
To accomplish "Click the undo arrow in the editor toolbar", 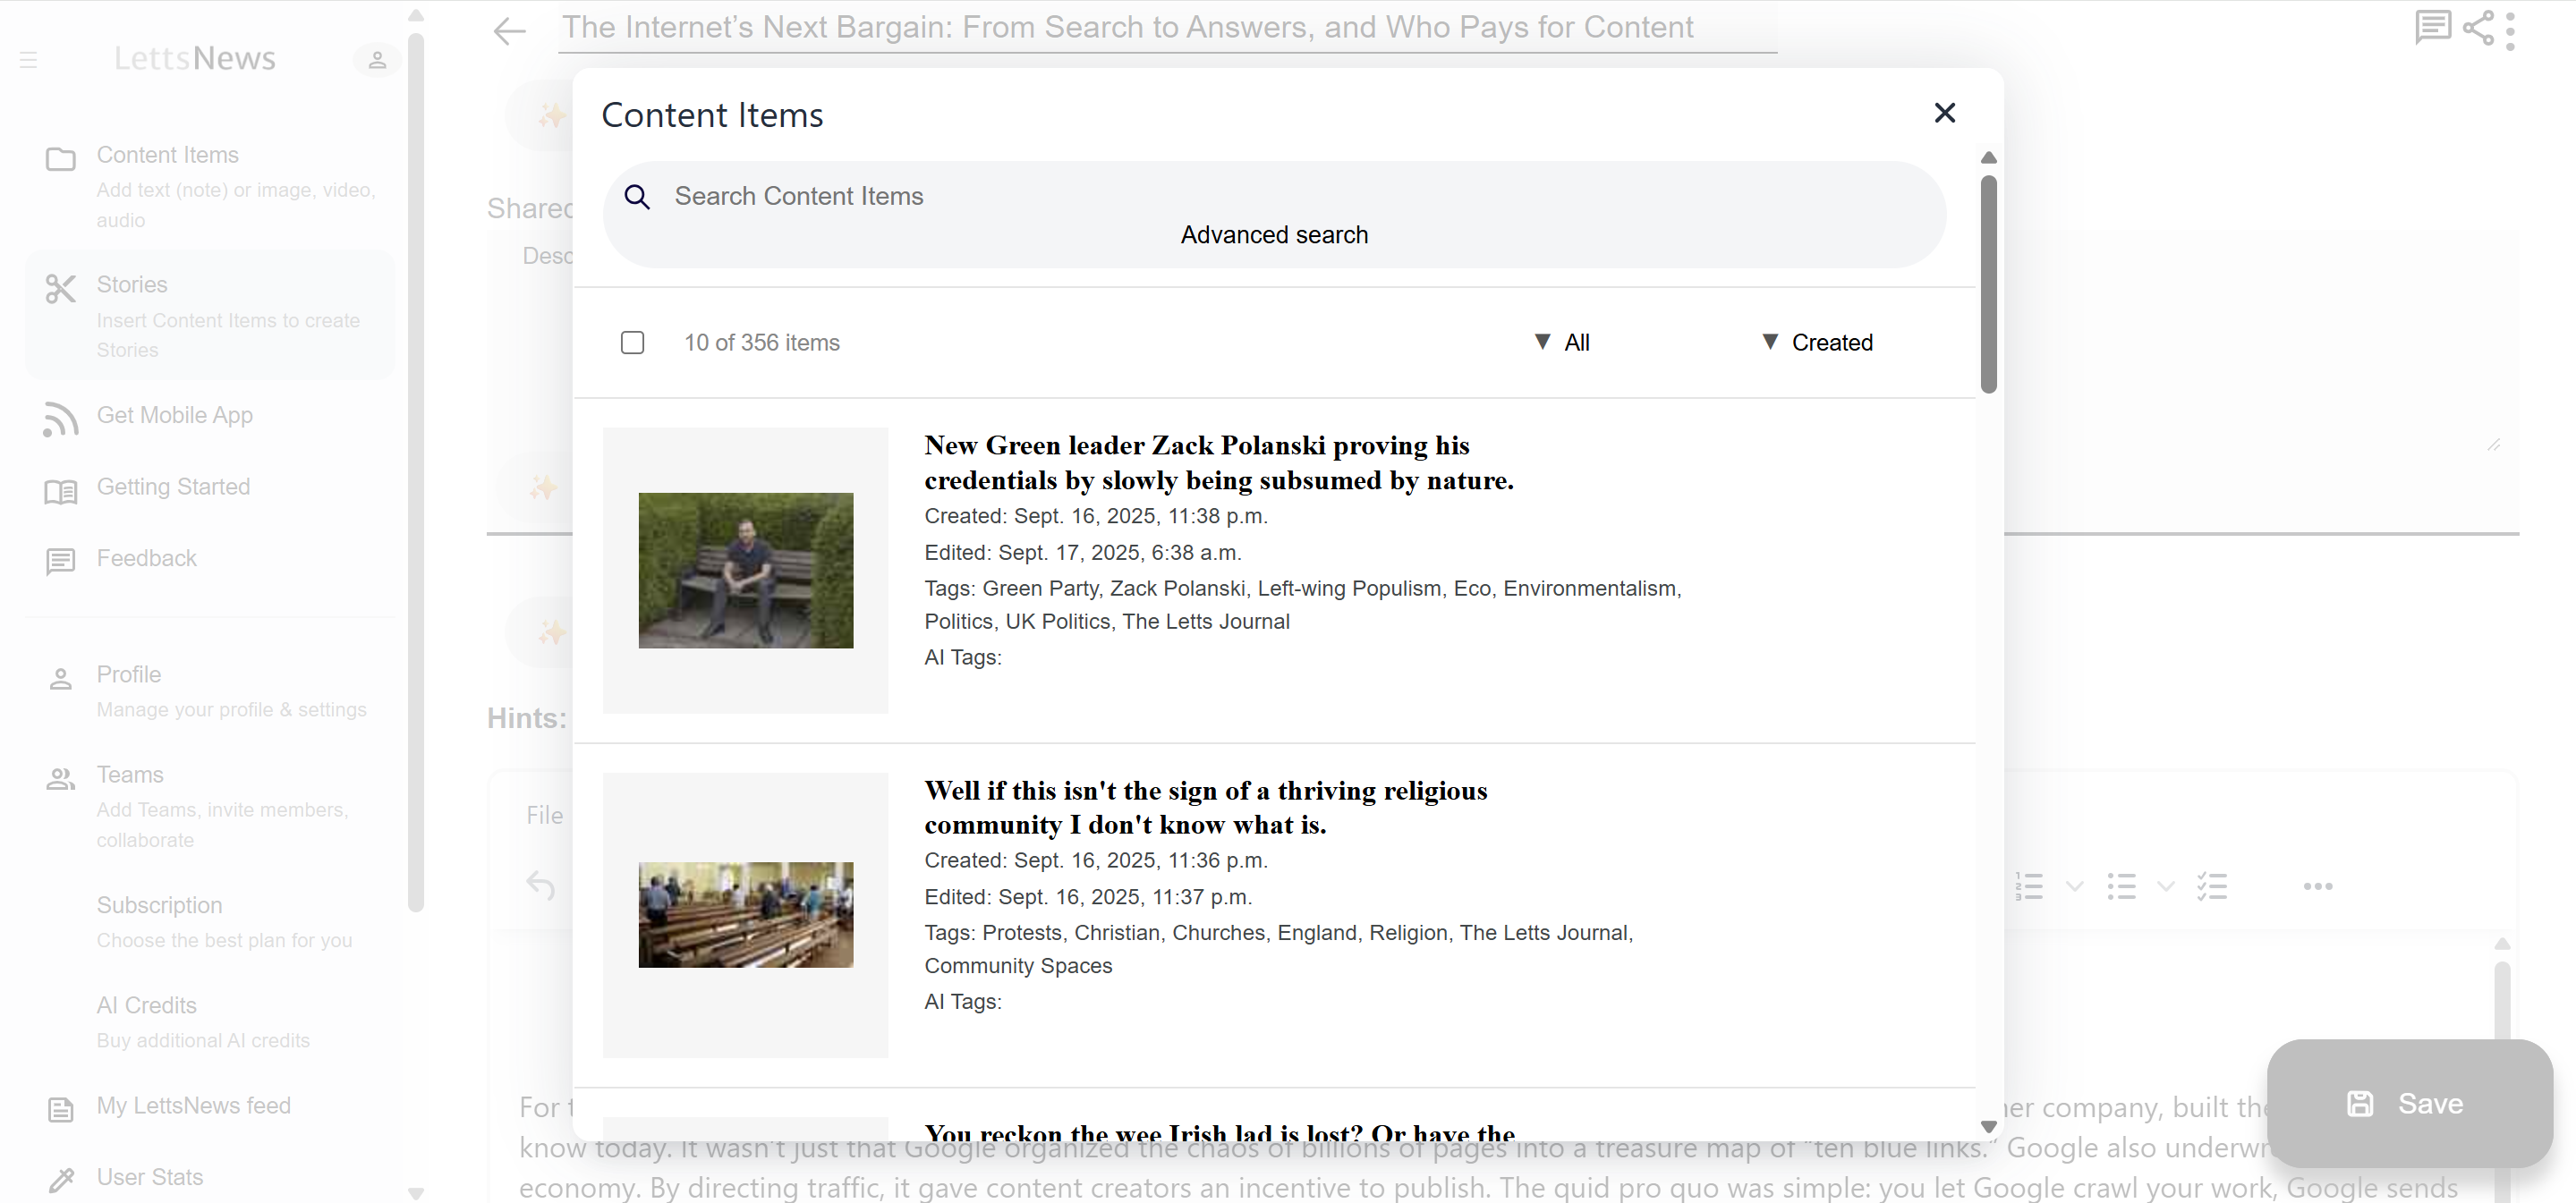I will point(541,885).
